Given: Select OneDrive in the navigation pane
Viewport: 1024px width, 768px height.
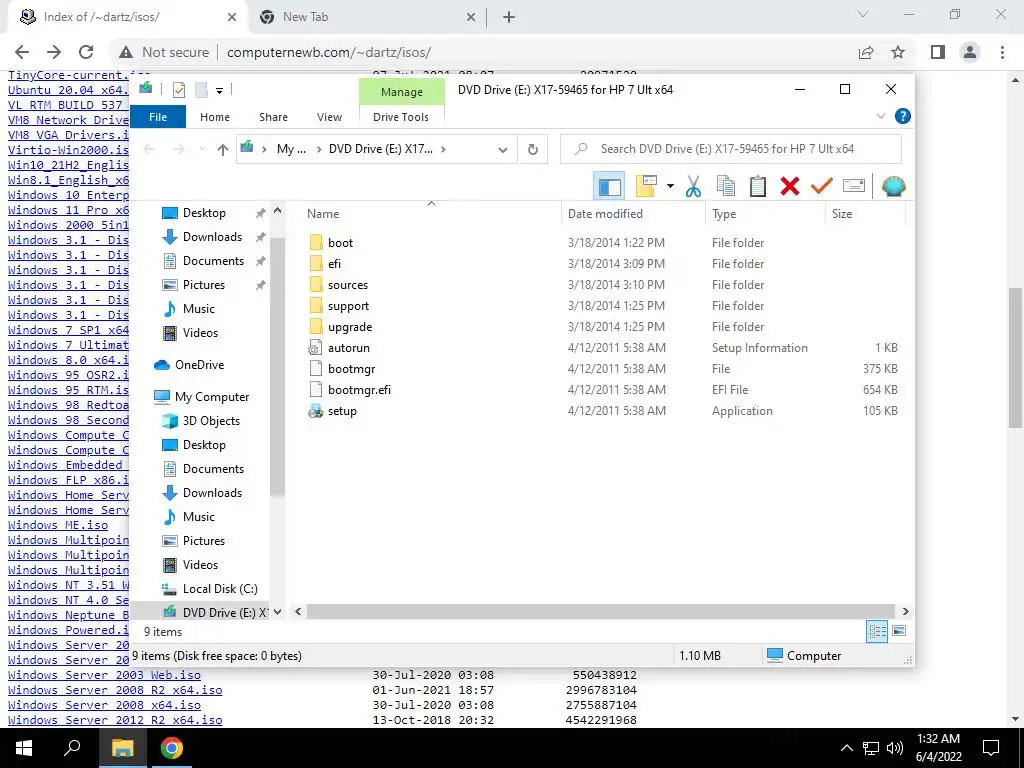Looking at the screenshot, I should tap(199, 365).
